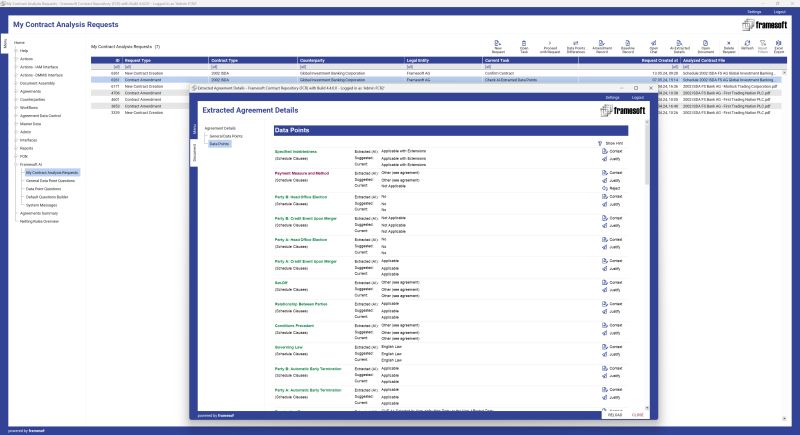Expand the Agreements tree node
This screenshot has width=800, height=435.
click(16, 92)
